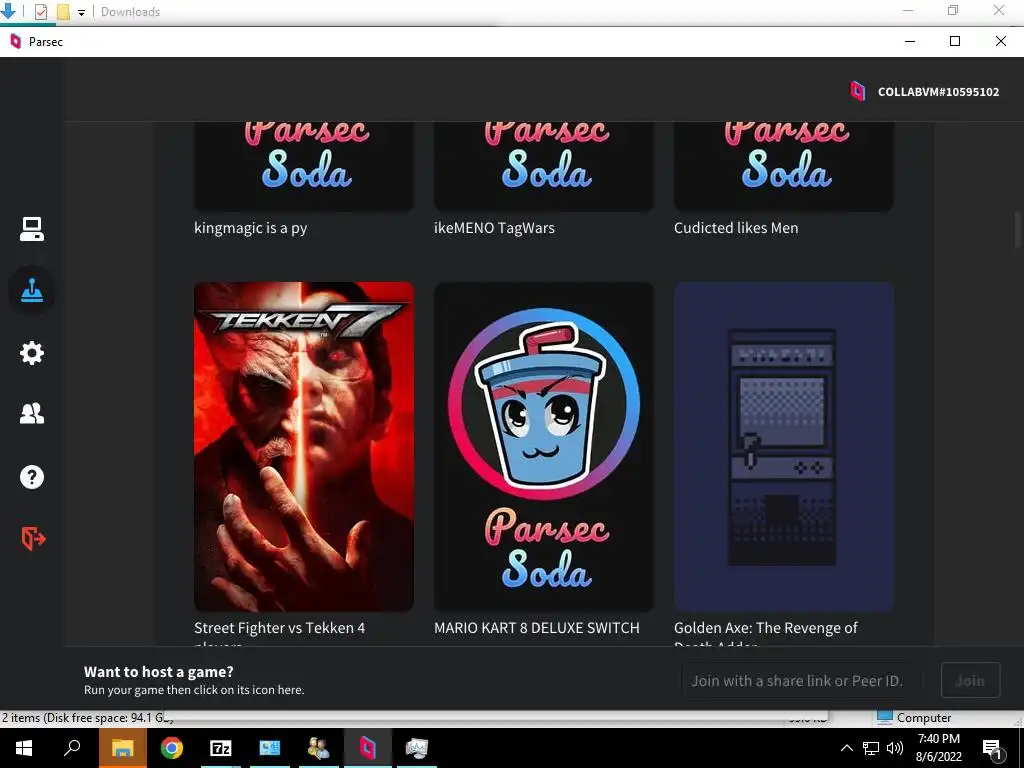This screenshot has height=768, width=1024.
Task: Open Downloads window quick access dropdown arrow
Action: (x=81, y=12)
